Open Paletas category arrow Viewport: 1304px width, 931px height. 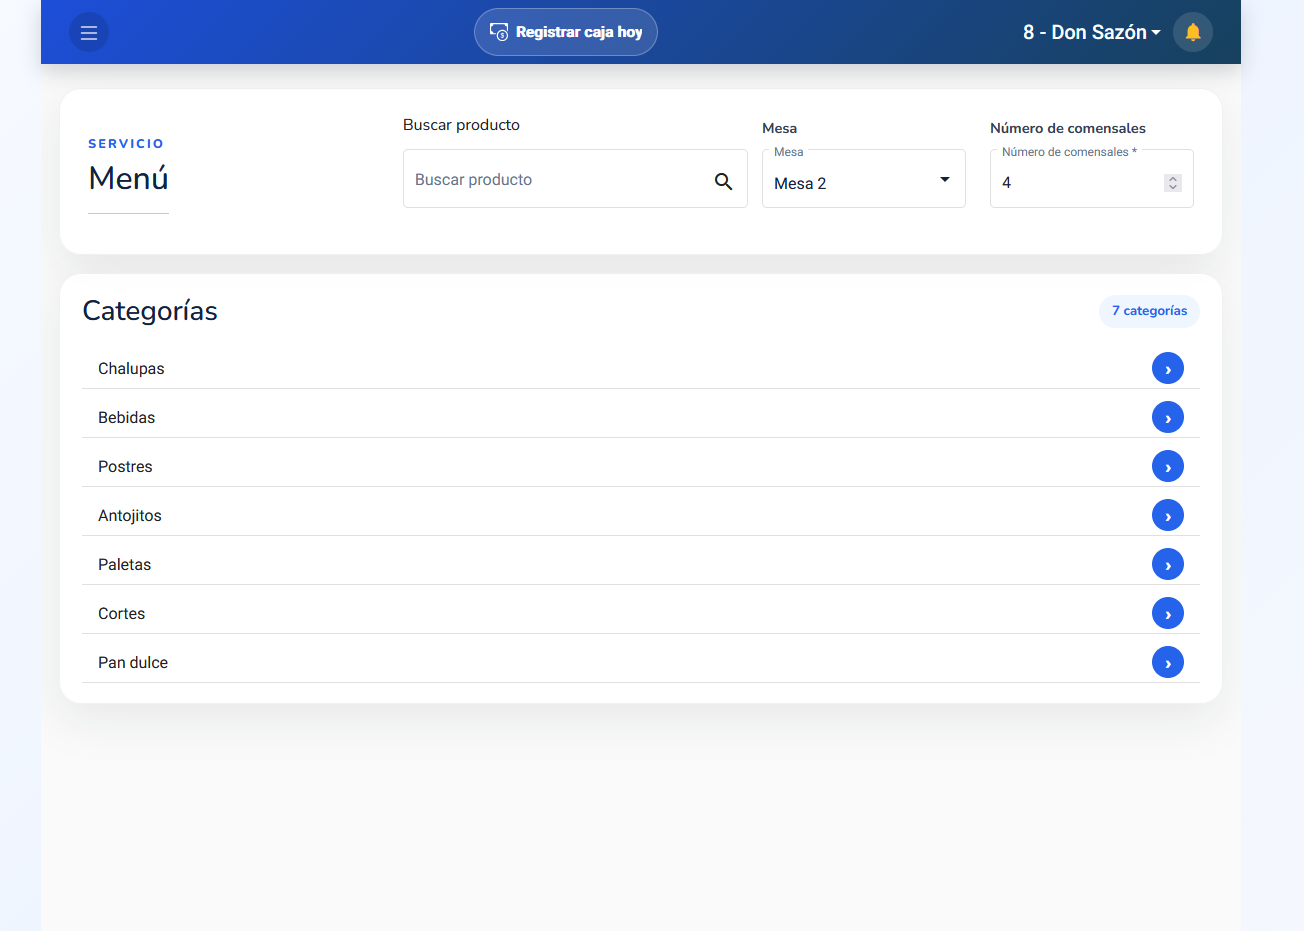coord(1168,564)
